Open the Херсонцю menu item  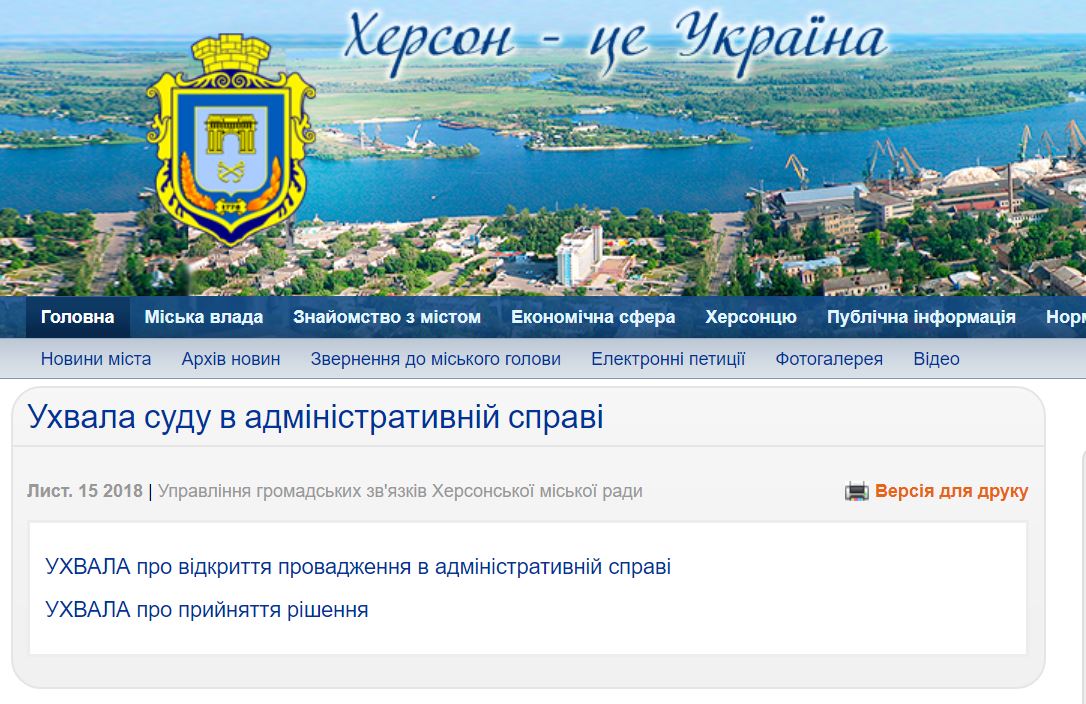[751, 318]
